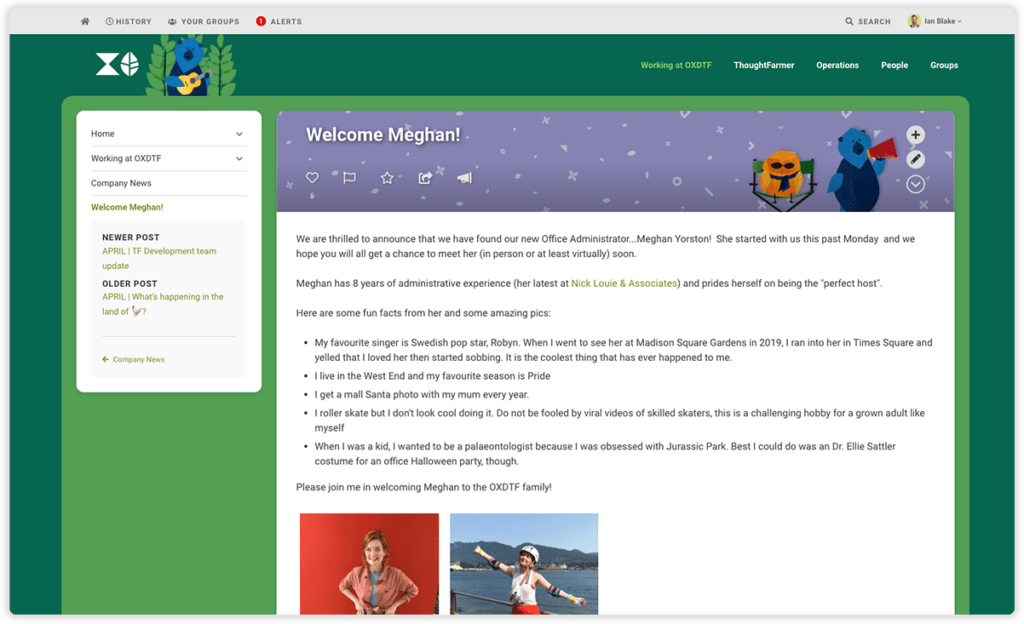Switch to the ThoughtFarmer section
Screen dimensions: 1024x624
pos(763,64)
